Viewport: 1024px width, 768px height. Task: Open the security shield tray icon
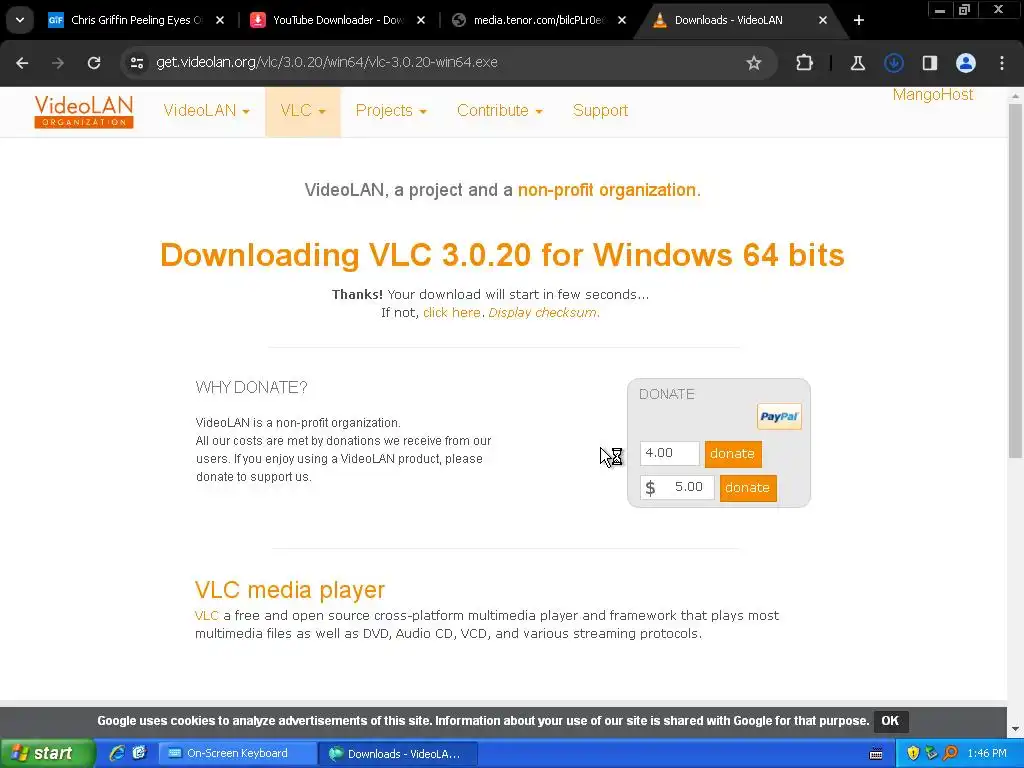pyautogui.click(x=913, y=754)
